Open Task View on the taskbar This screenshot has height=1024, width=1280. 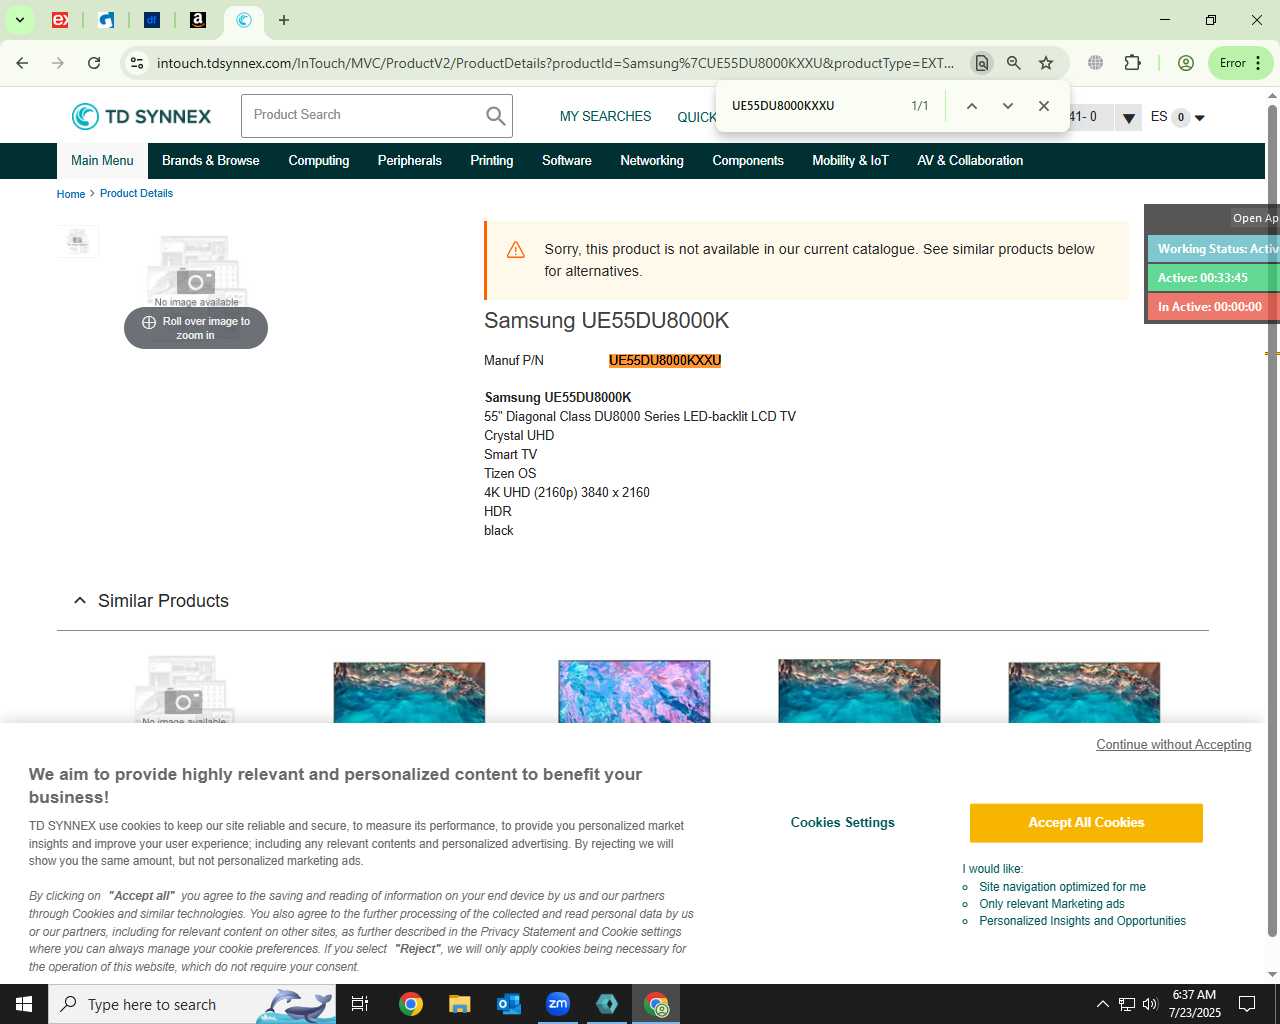360,1004
